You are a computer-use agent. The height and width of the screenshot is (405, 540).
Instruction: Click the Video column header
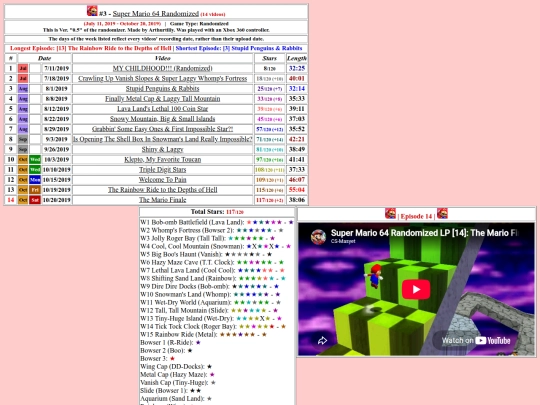pos(163,58)
